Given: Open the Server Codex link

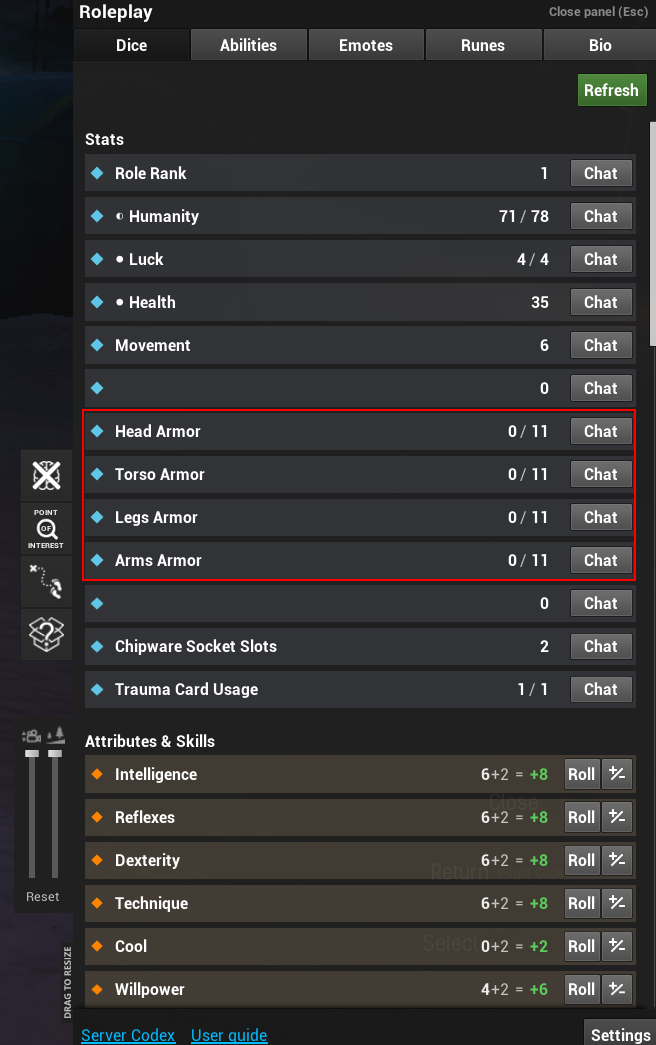Looking at the screenshot, I should 128,1035.
